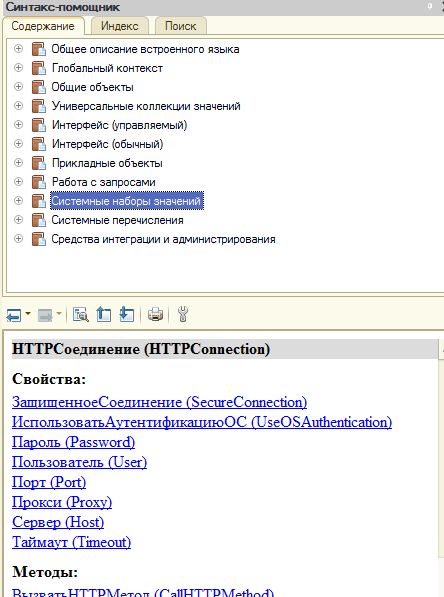This screenshot has width=444, height=597.
Task: Switch to the Поиск tab
Action: [180, 26]
